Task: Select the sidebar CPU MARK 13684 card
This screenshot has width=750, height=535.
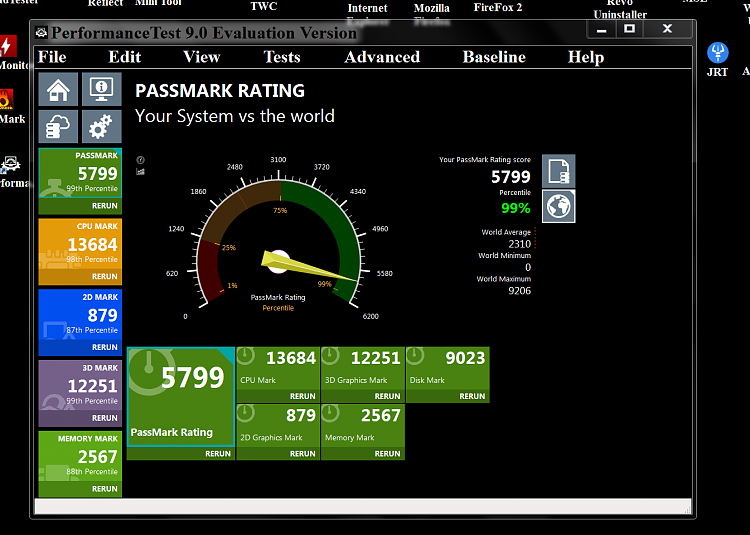Action: [x=80, y=244]
